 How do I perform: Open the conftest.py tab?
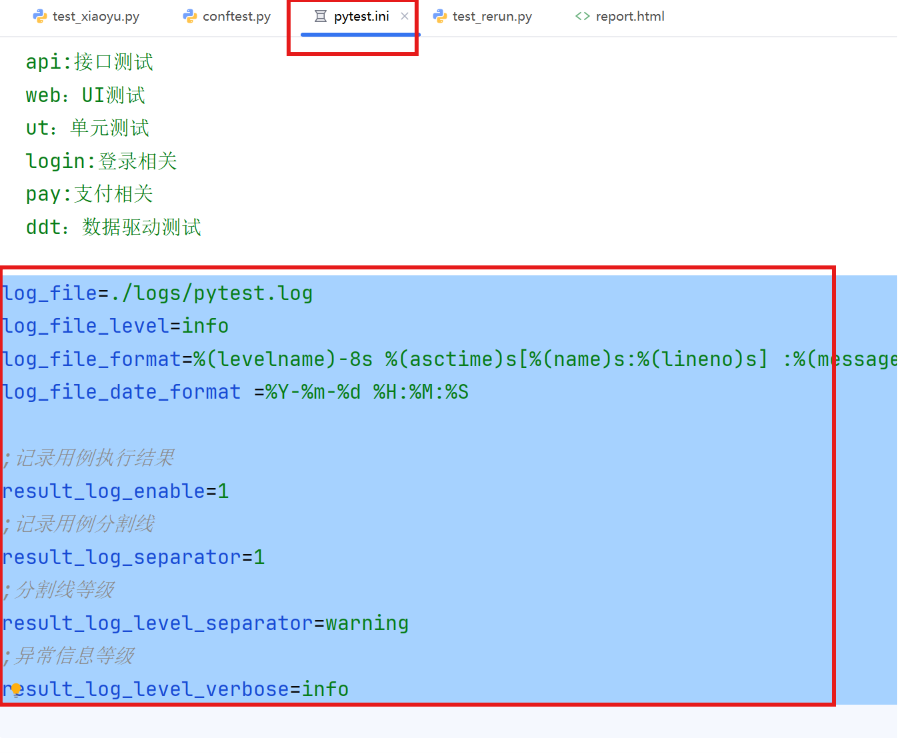227,17
